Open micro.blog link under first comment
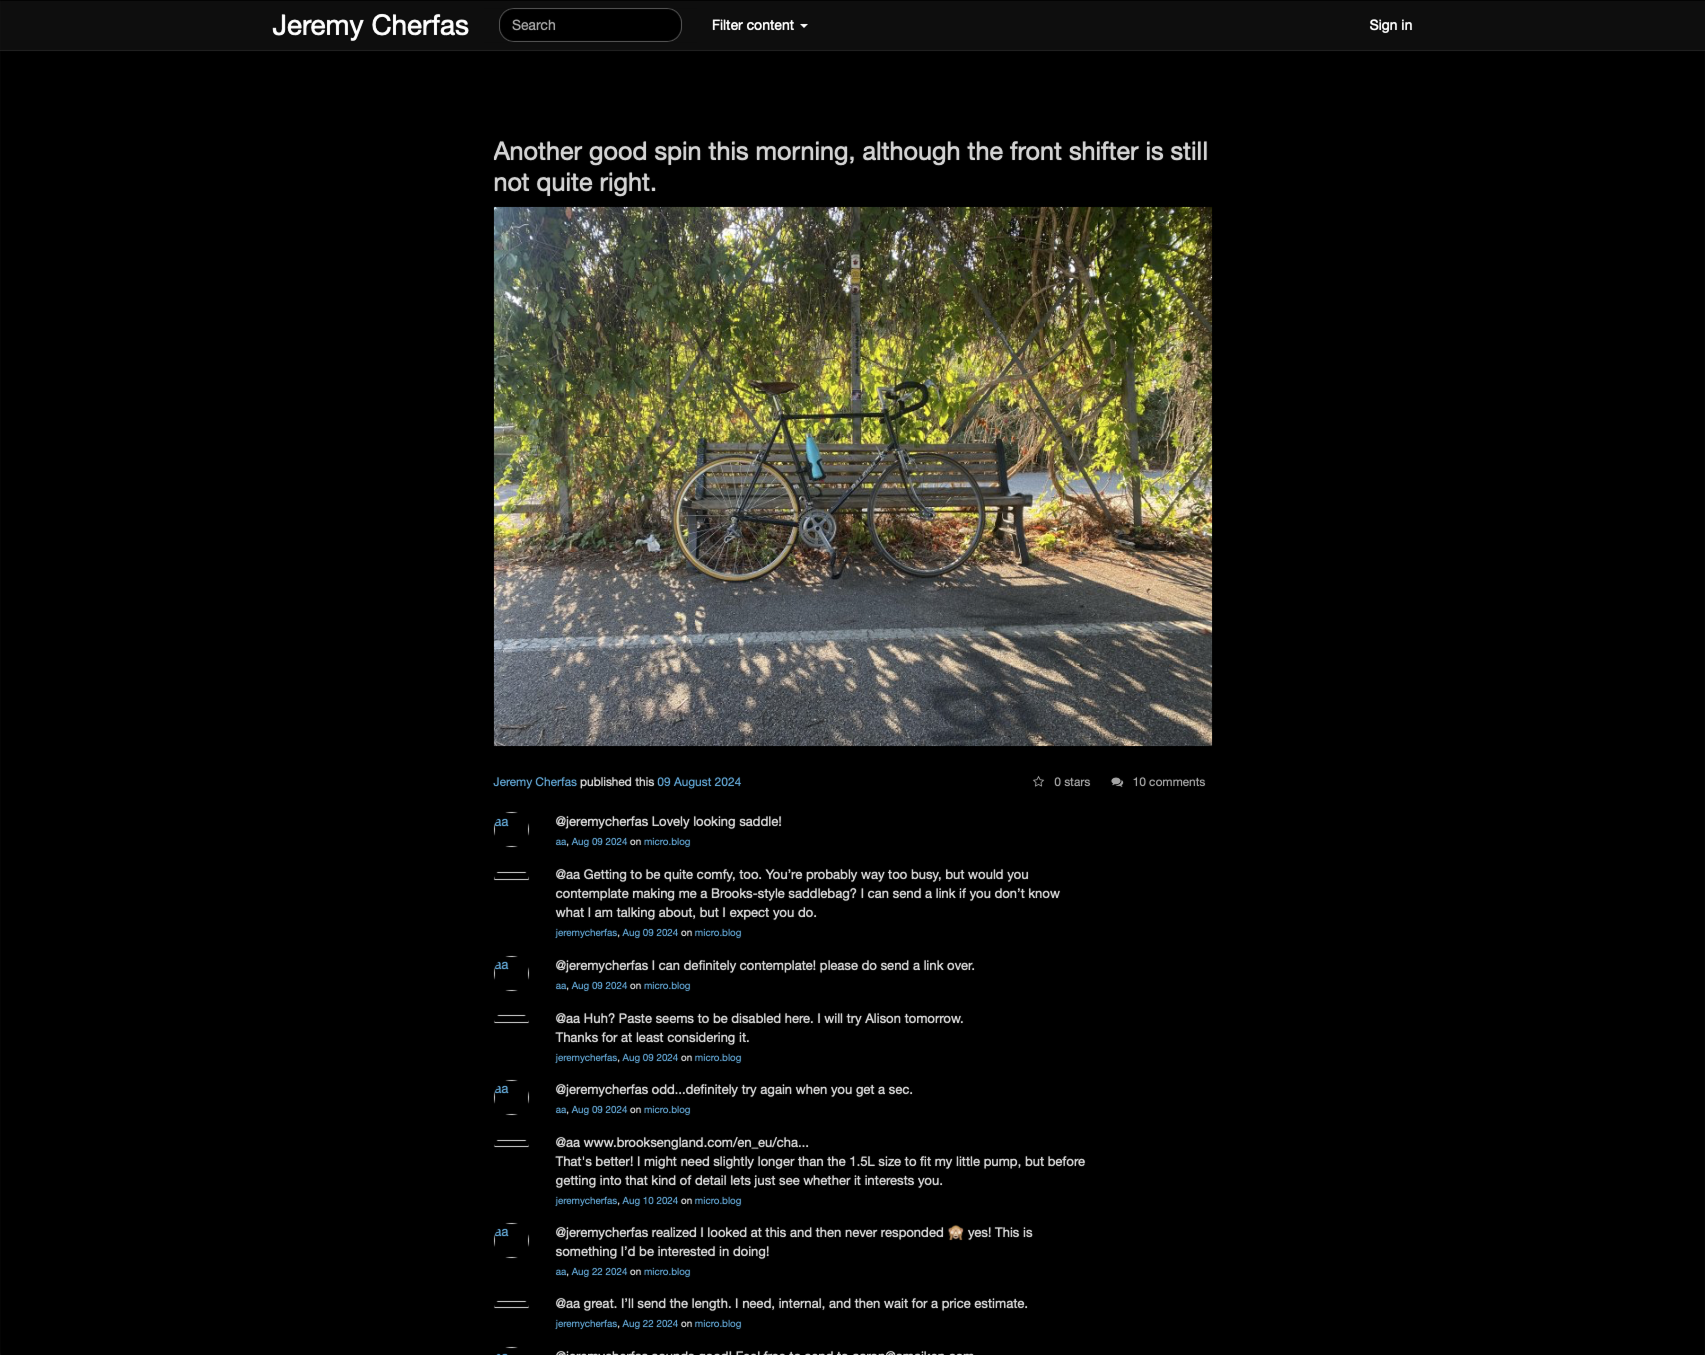This screenshot has width=1705, height=1355. click(667, 842)
